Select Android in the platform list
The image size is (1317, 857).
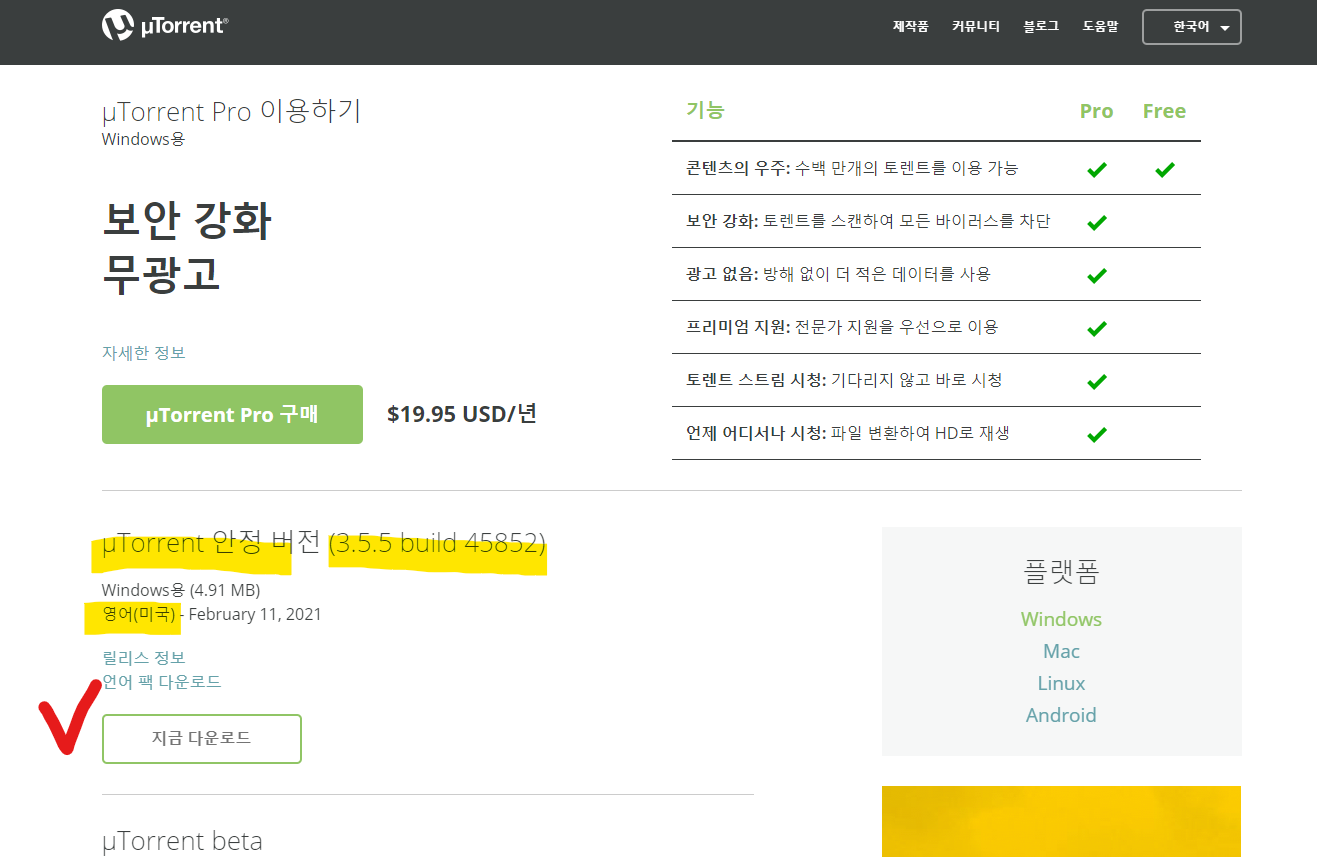click(1061, 715)
